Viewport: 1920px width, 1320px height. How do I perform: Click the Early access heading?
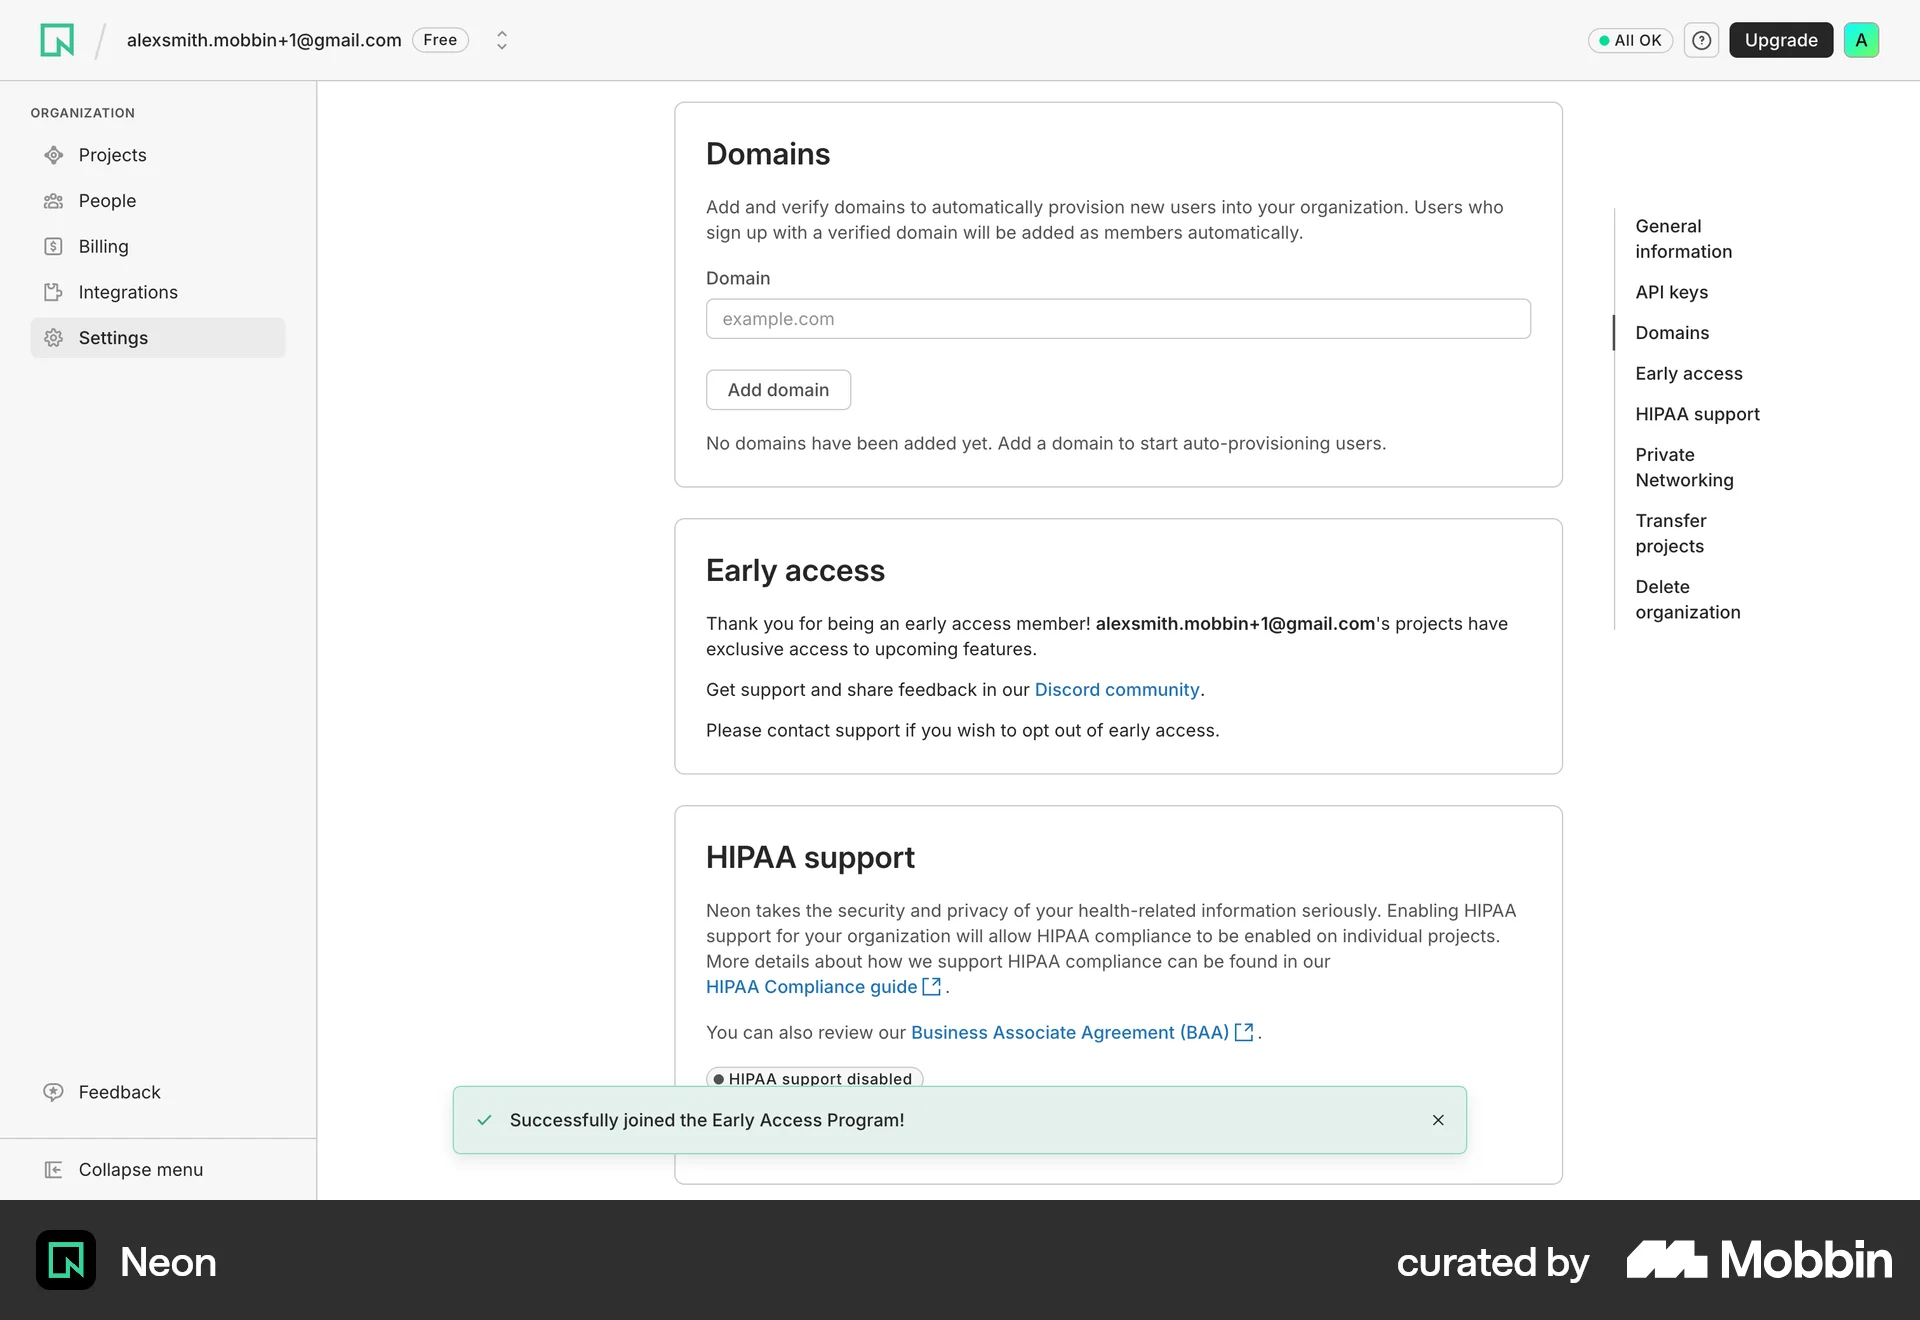(795, 570)
